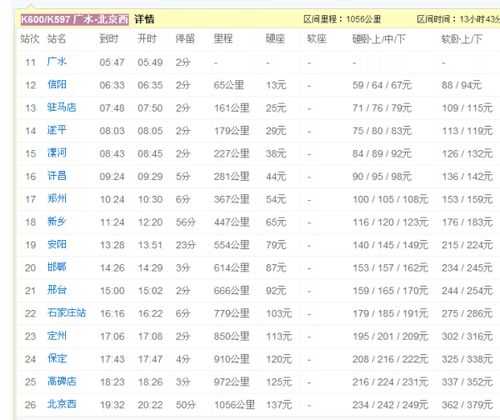The image size is (500, 420).
Task: Open the 保定 station link
Action: pos(57,358)
